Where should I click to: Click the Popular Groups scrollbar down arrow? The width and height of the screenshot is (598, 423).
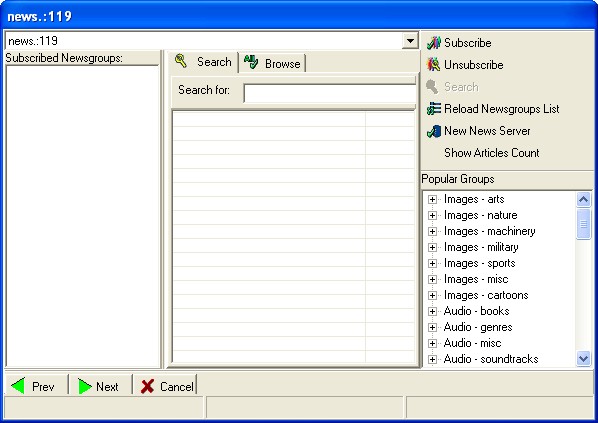click(x=584, y=359)
